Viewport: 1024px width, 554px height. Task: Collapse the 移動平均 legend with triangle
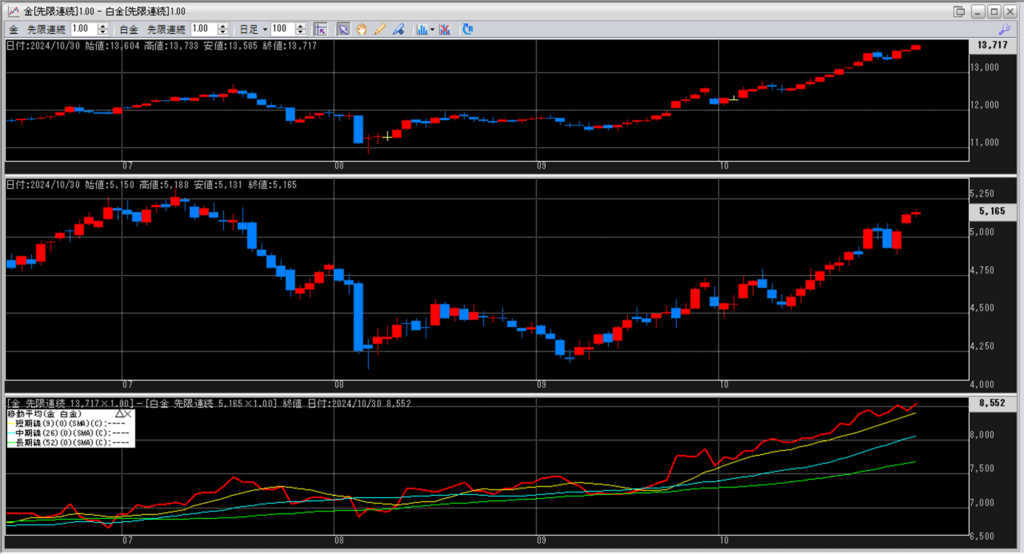(118, 413)
